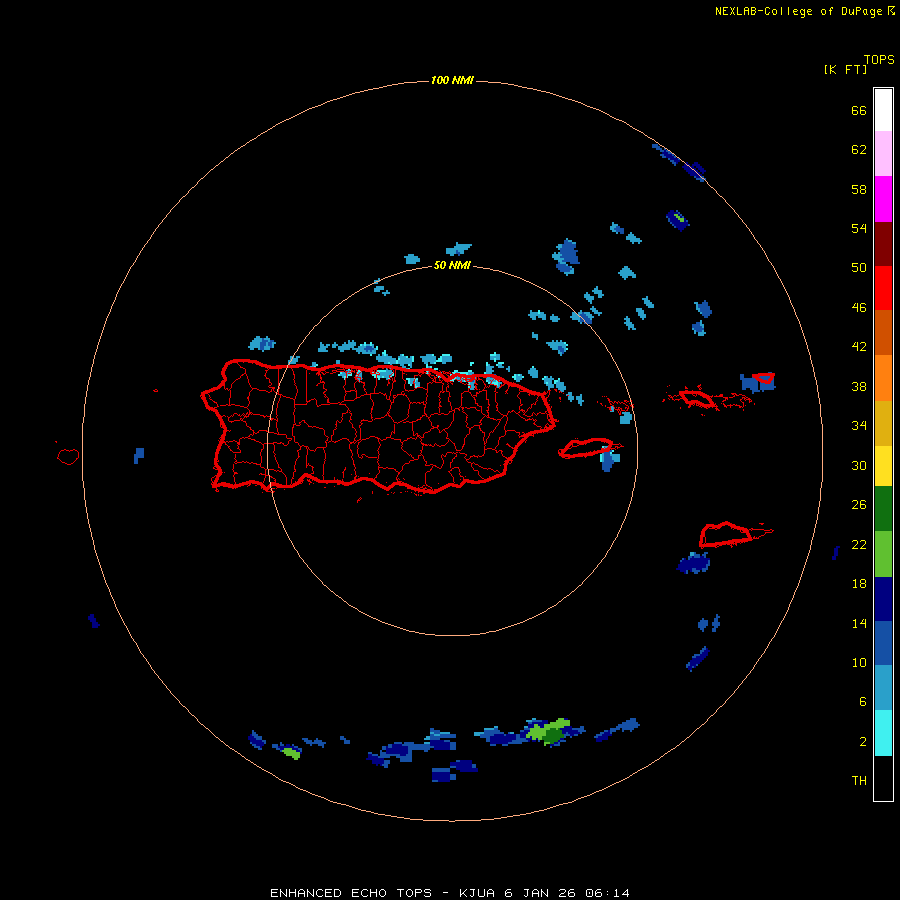Image resolution: width=900 pixels, height=900 pixels.
Task: Click the legend value 58
Action: pyautogui.click(x=859, y=189)
